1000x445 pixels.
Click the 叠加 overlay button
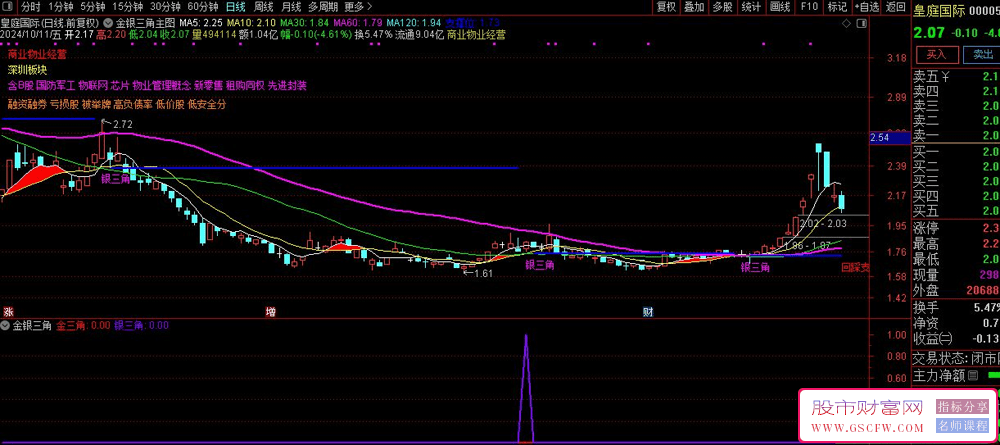click(x=694, y=7)
